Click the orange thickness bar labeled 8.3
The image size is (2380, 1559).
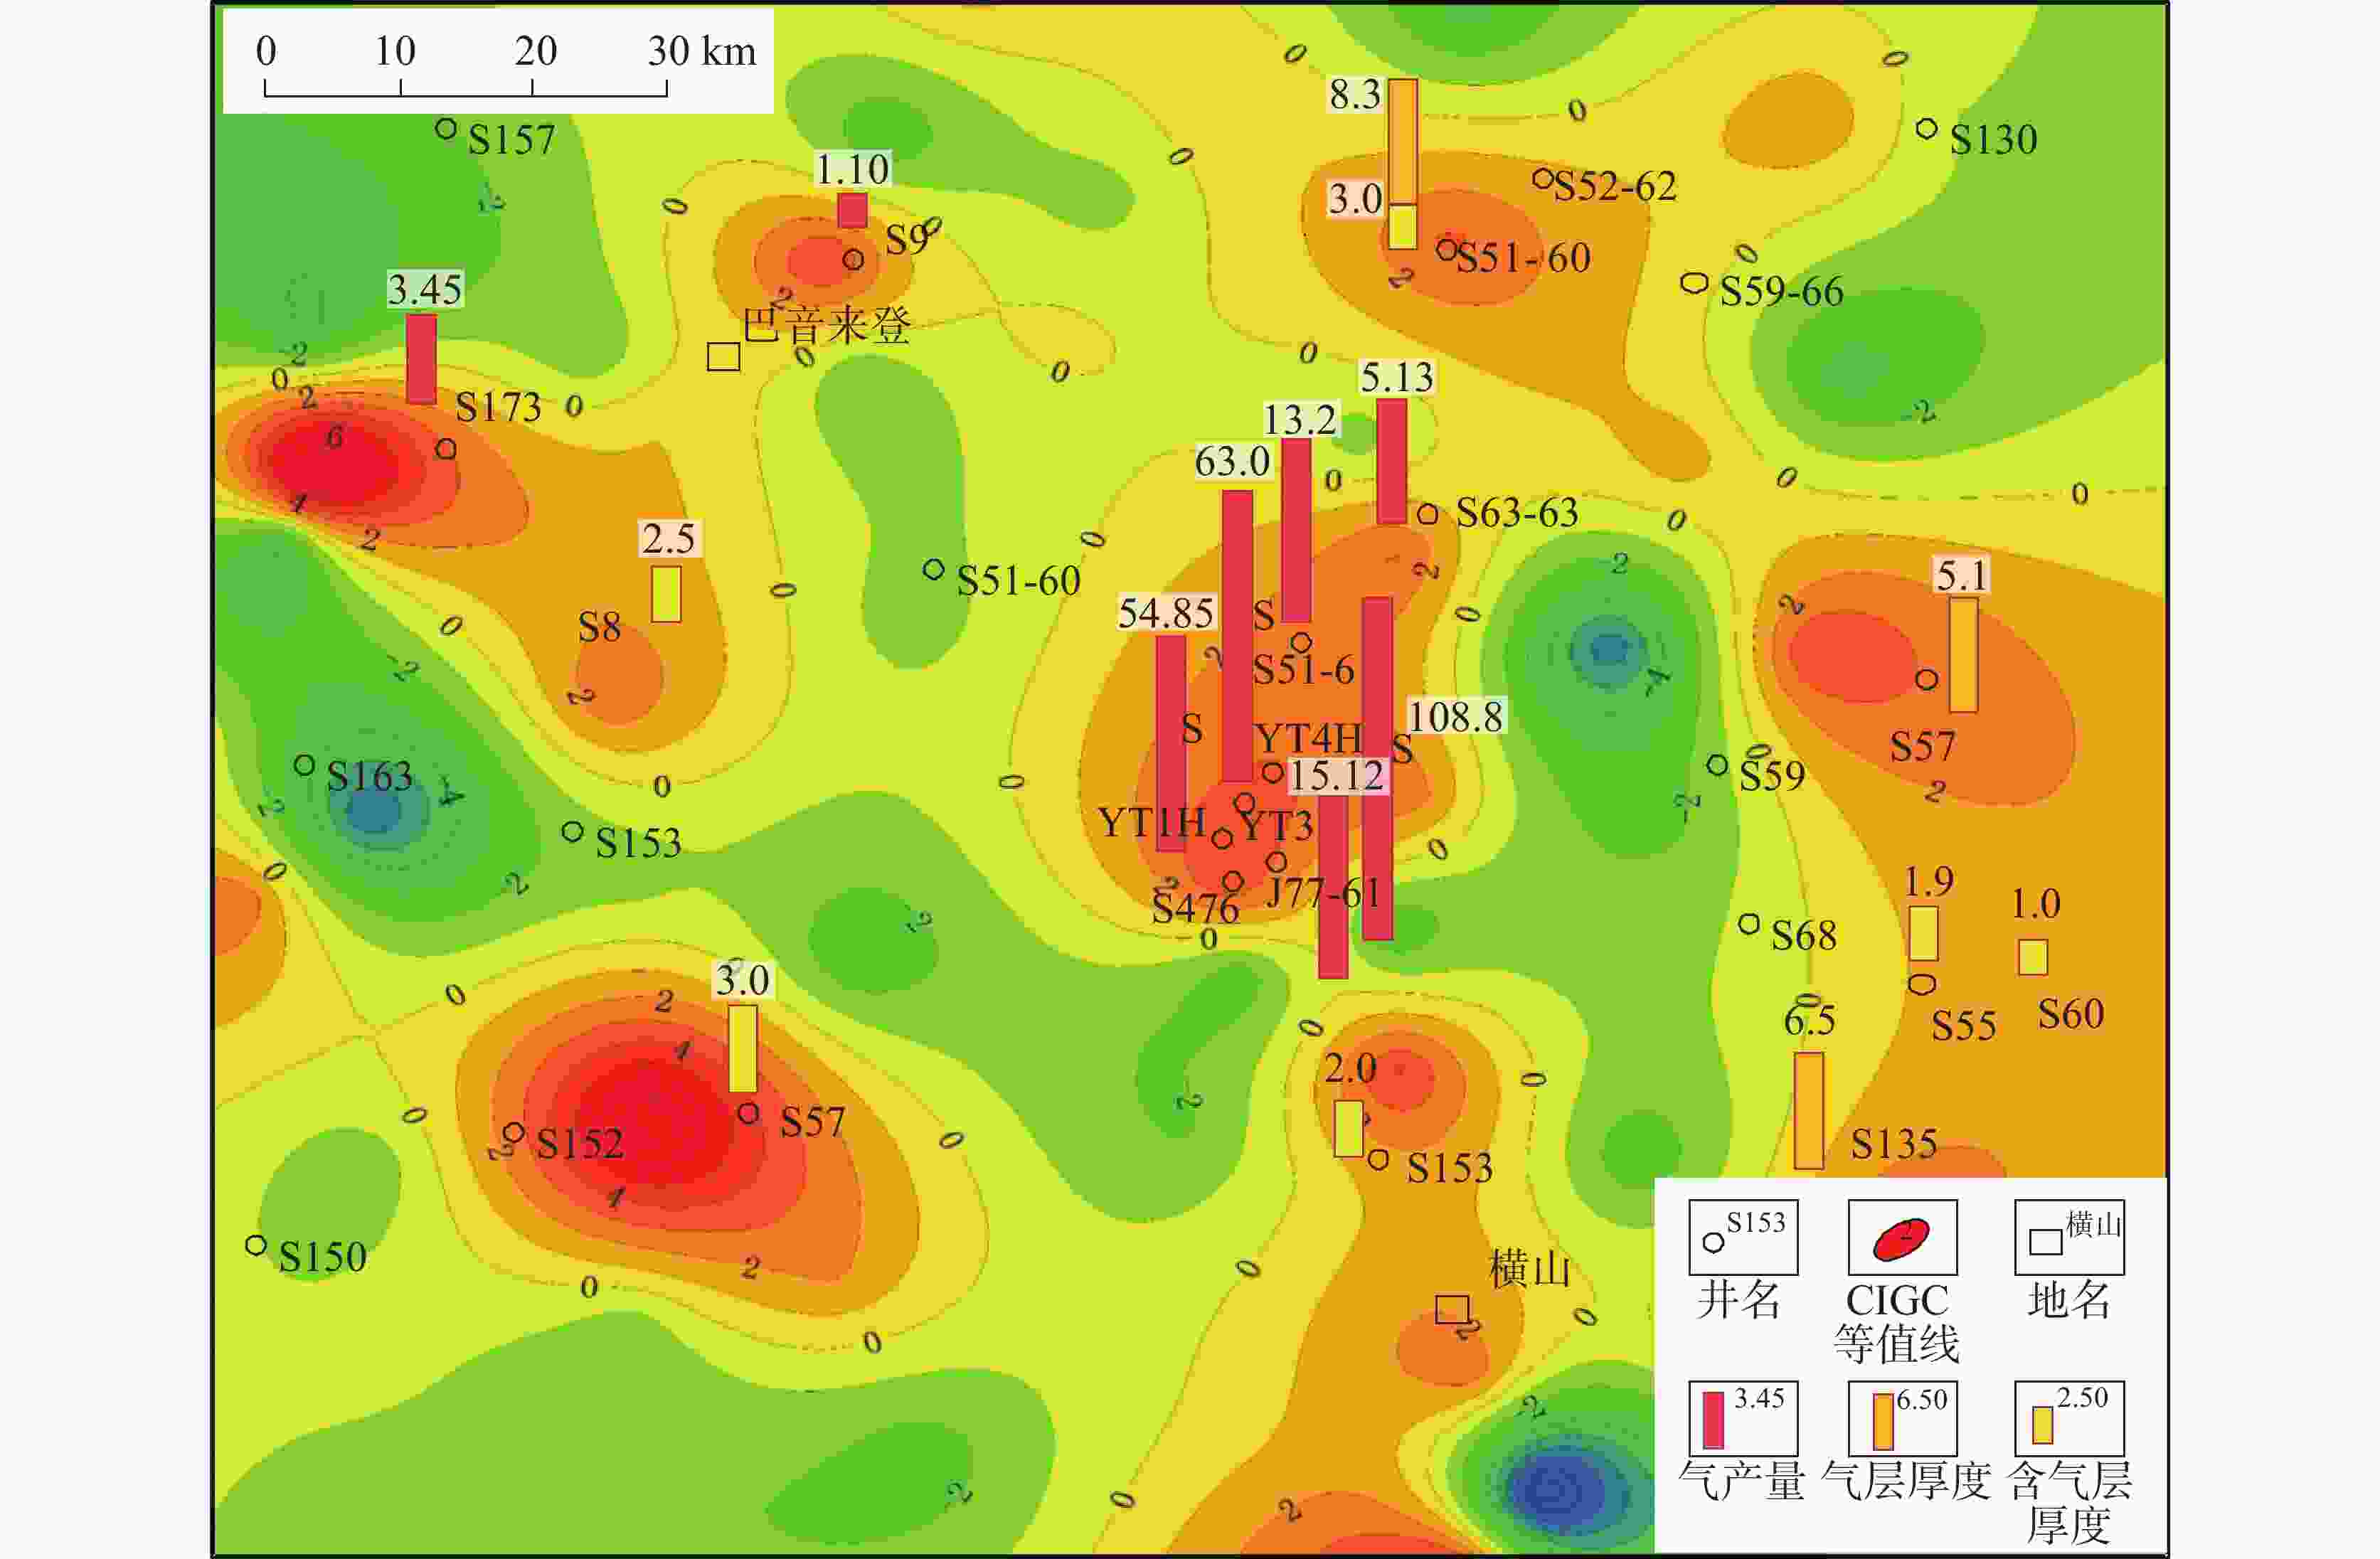pyautogui.click(x=1402, y=142)
